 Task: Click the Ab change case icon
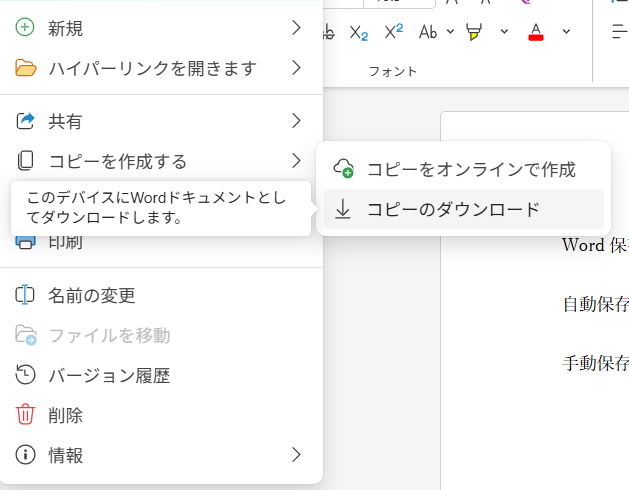[x=428, y=32]
